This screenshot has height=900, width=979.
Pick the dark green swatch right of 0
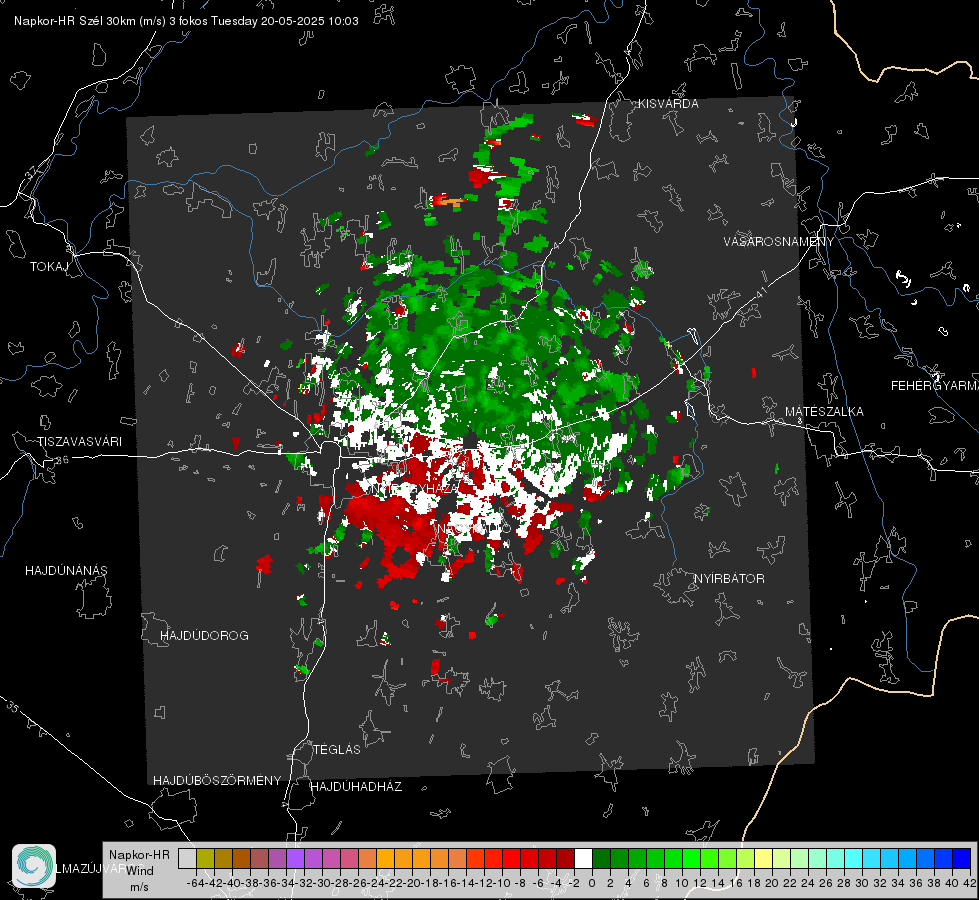coord(601,859)
